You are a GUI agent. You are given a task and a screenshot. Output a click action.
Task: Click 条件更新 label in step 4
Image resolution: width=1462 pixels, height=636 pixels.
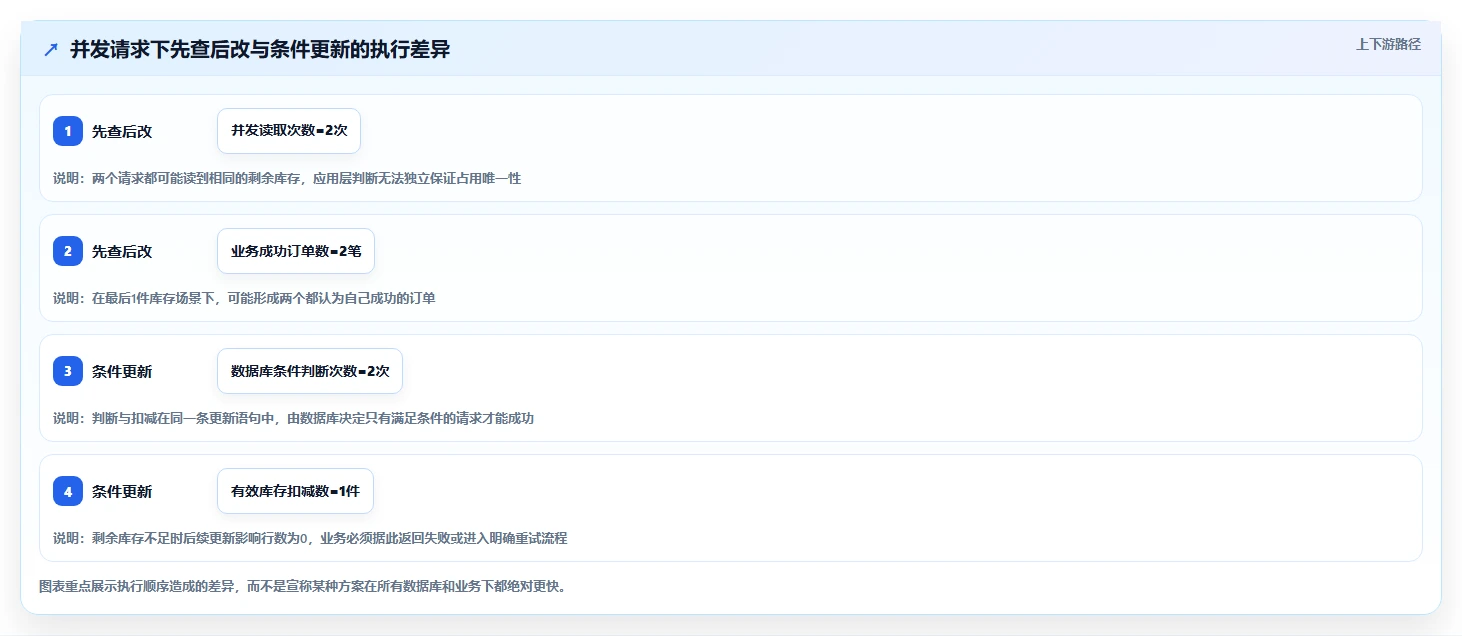[122, 491]
